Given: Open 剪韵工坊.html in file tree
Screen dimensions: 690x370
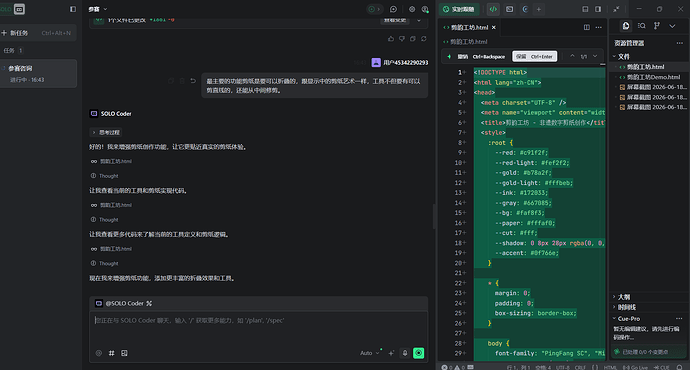Looking at the screenshot, I should tap(646, 67).
